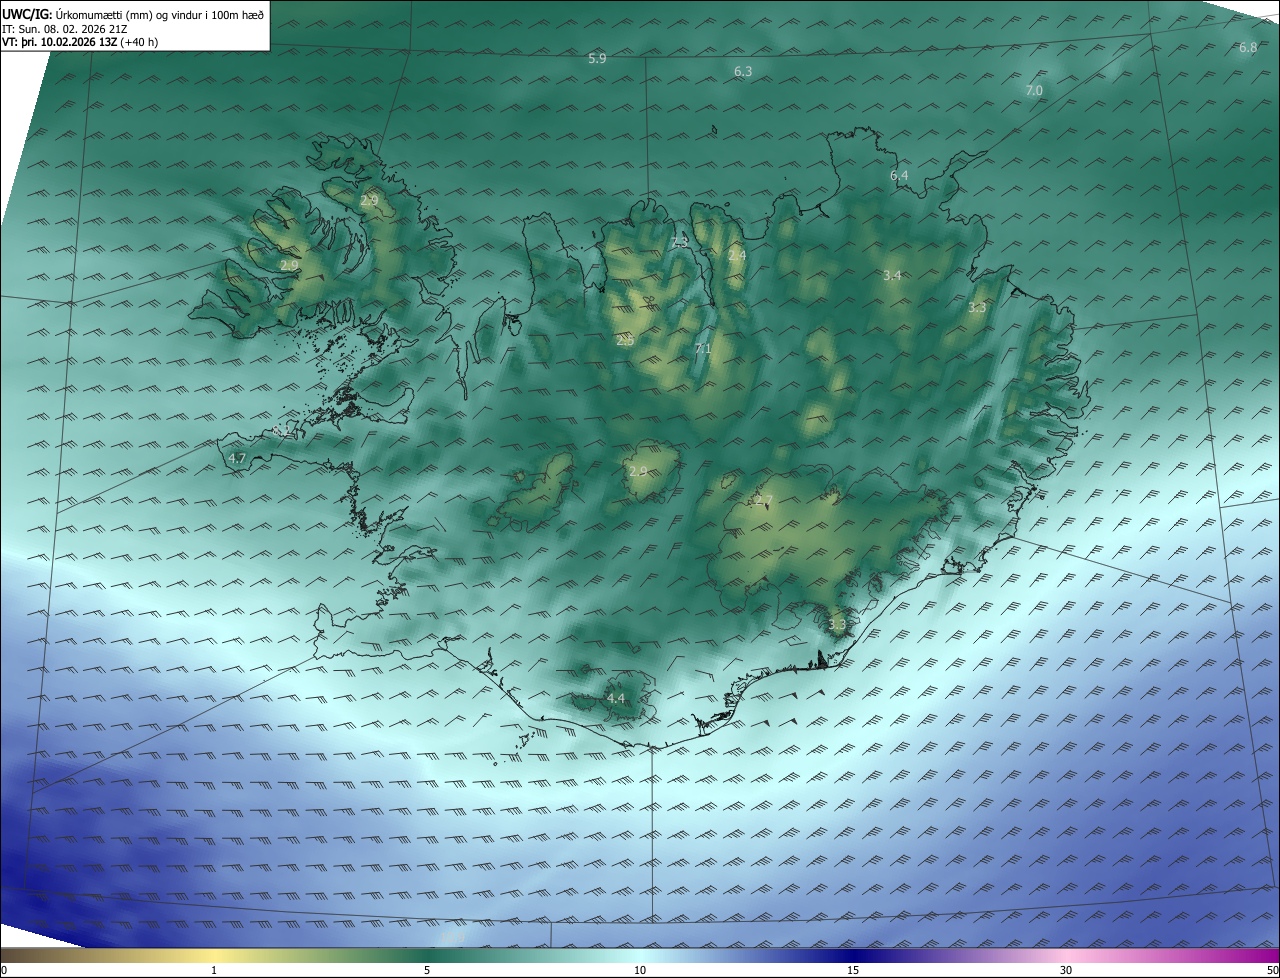
Task: Click the 2.4 value label
Action: pos(737,256)
